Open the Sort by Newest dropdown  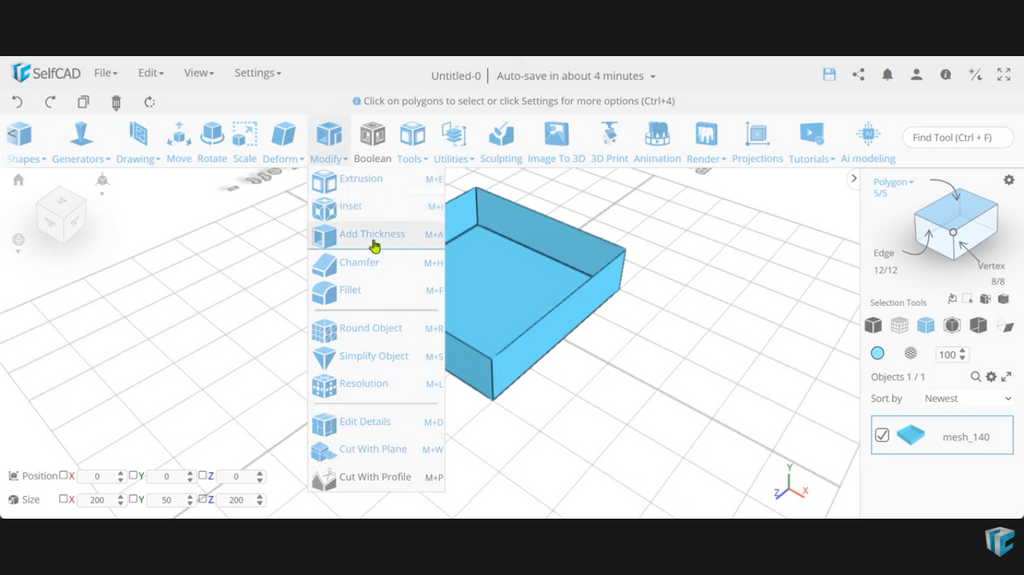click(967, 398)
